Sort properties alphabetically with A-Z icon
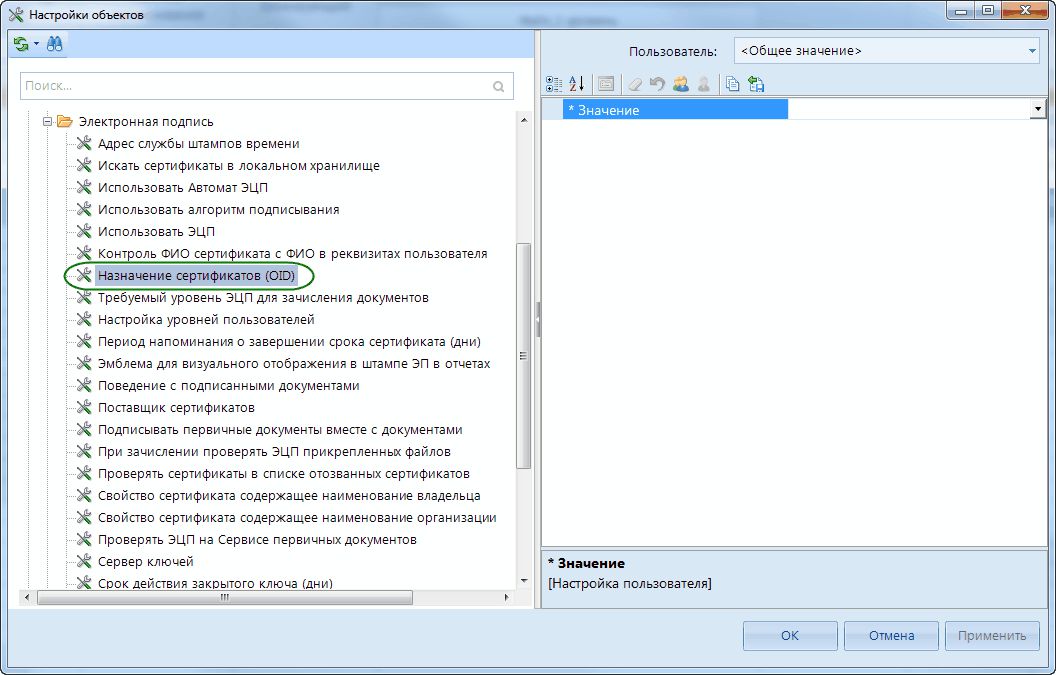This screenshot has width=1056, height=675. [x=576, y=84]
